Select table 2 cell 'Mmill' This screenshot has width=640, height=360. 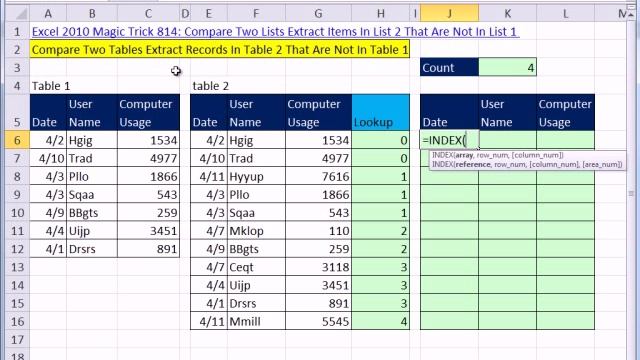pyautogui.click(x=256, y=321)
